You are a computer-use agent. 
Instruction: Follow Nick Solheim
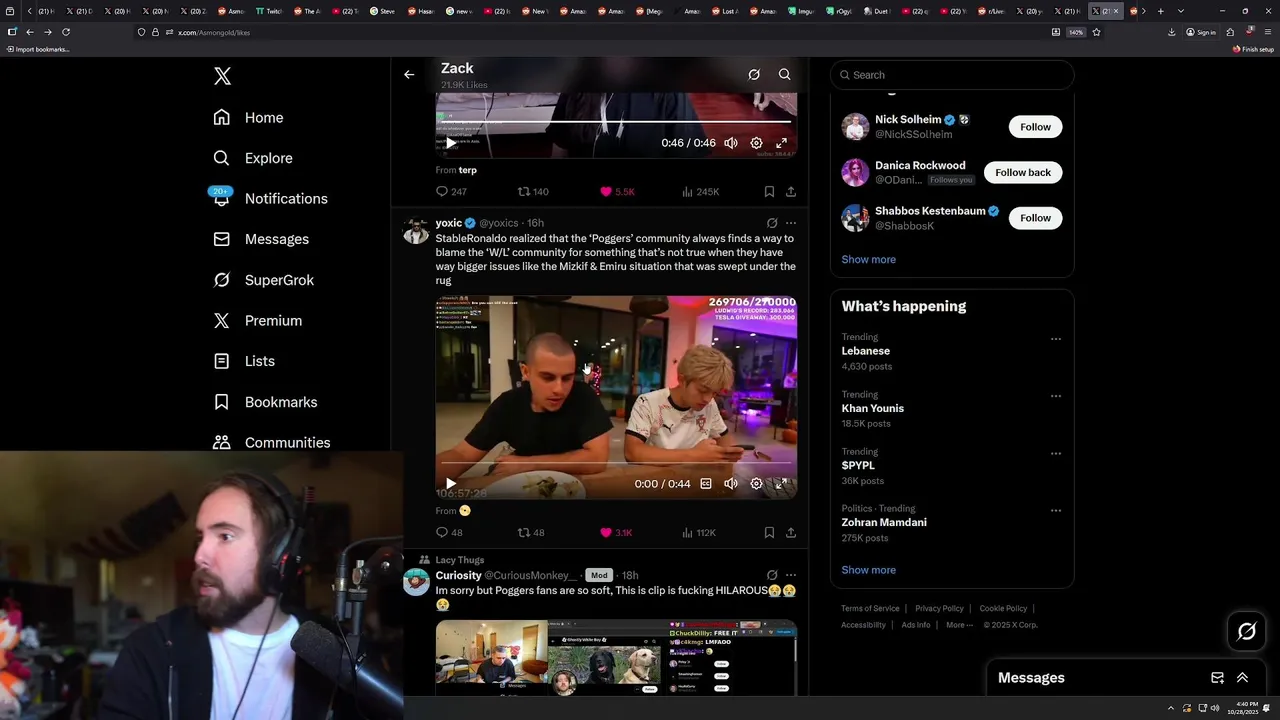click(1035, 127)
